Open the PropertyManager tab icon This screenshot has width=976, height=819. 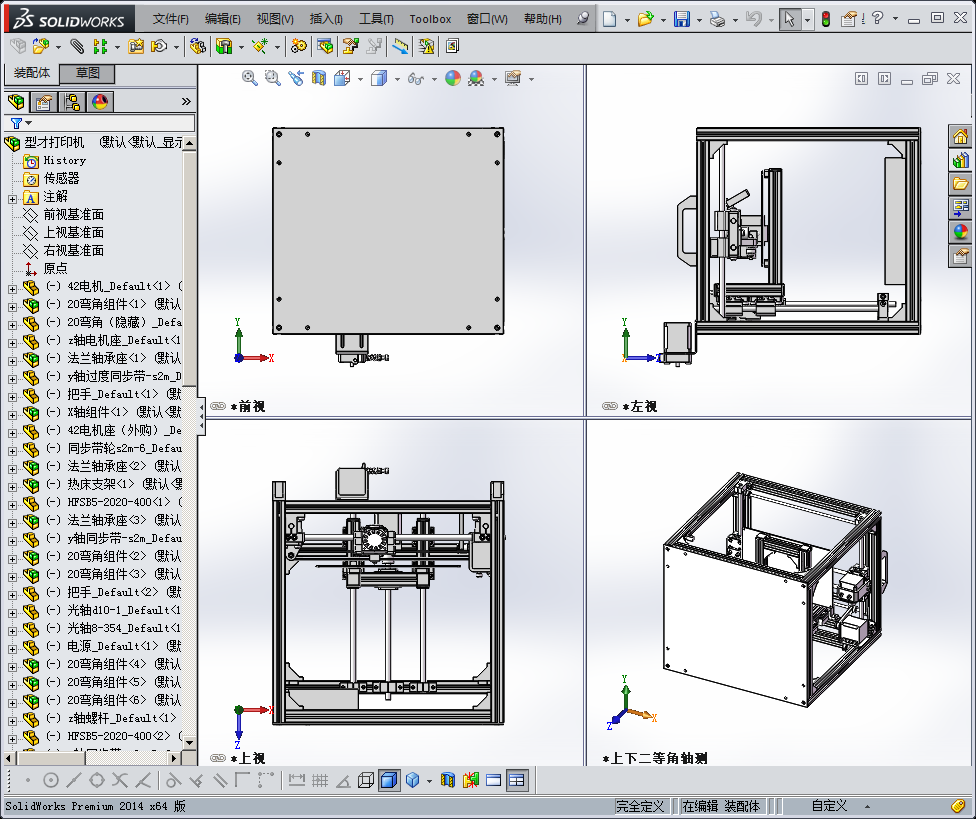coord(44,101)
